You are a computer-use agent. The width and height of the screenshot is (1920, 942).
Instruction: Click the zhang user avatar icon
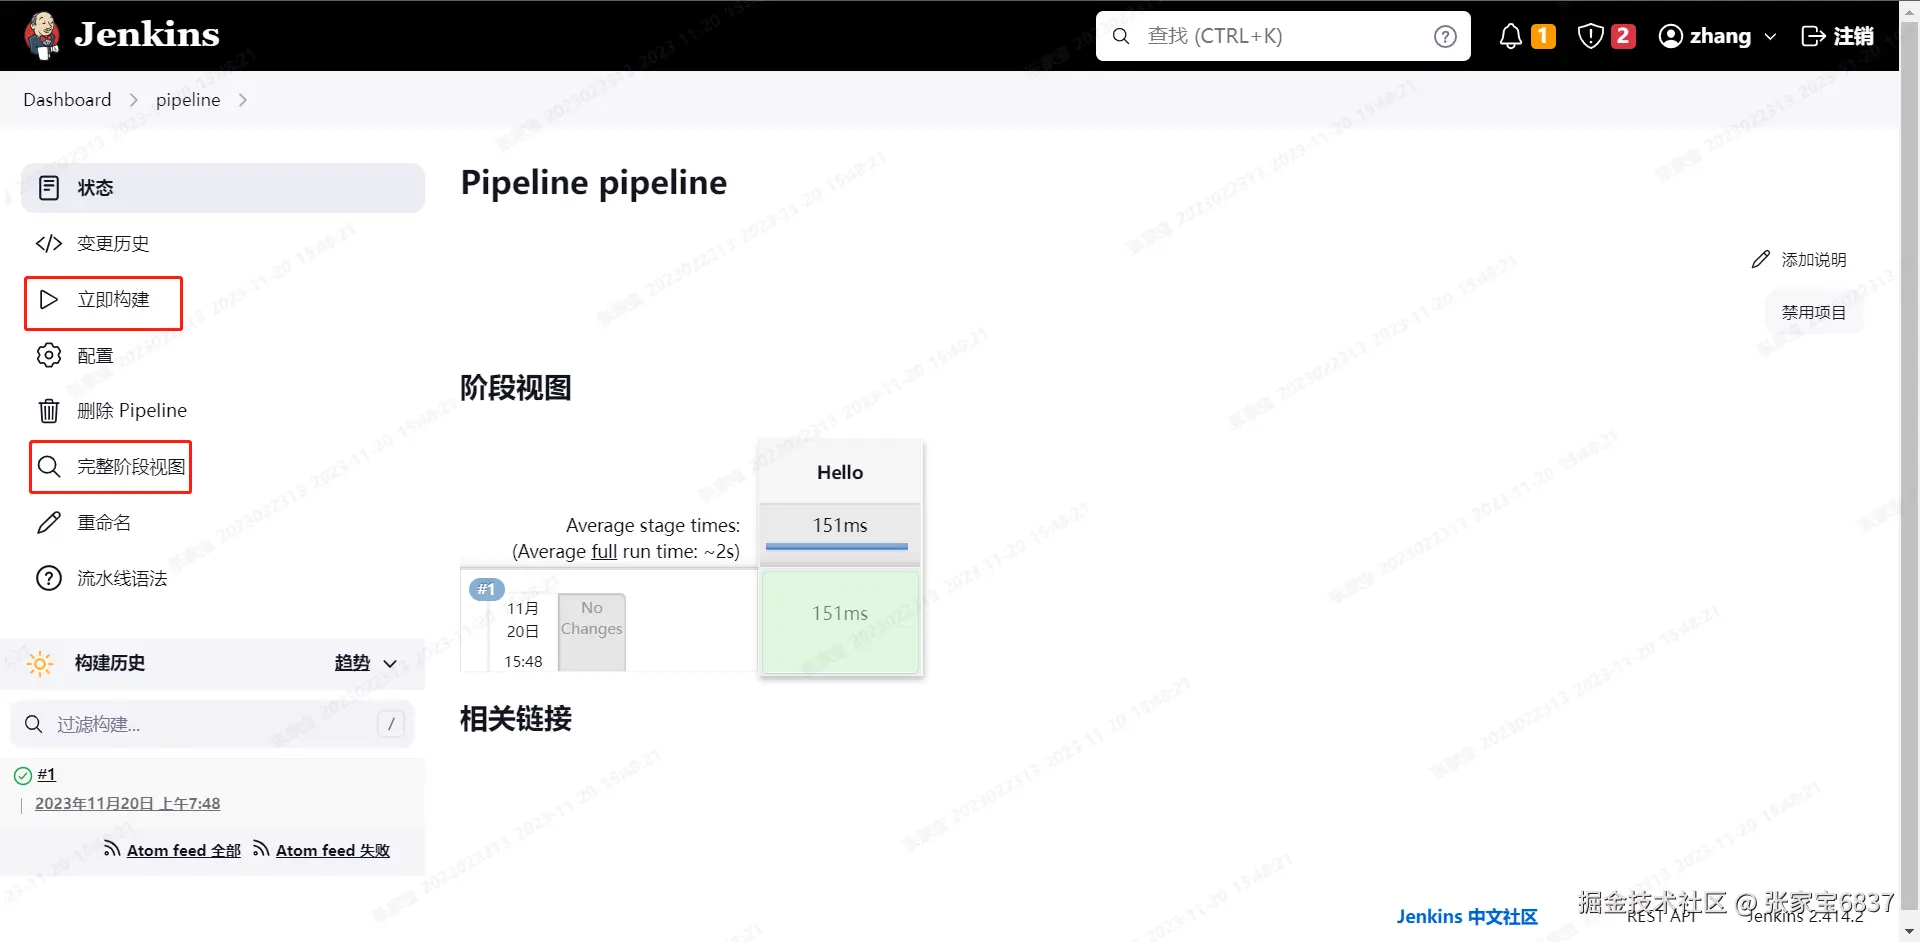[1670, 36]
